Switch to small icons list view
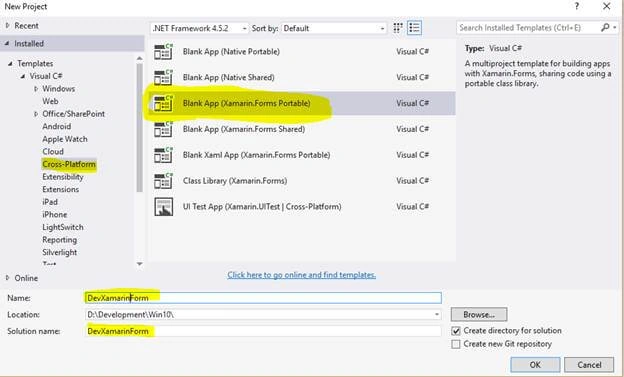624x377 pixels. (x=414, y=28)
